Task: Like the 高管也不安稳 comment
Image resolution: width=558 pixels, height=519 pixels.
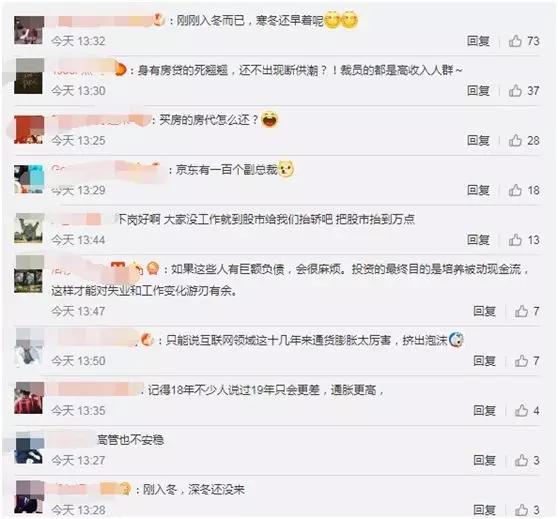Action: point(521,460)
